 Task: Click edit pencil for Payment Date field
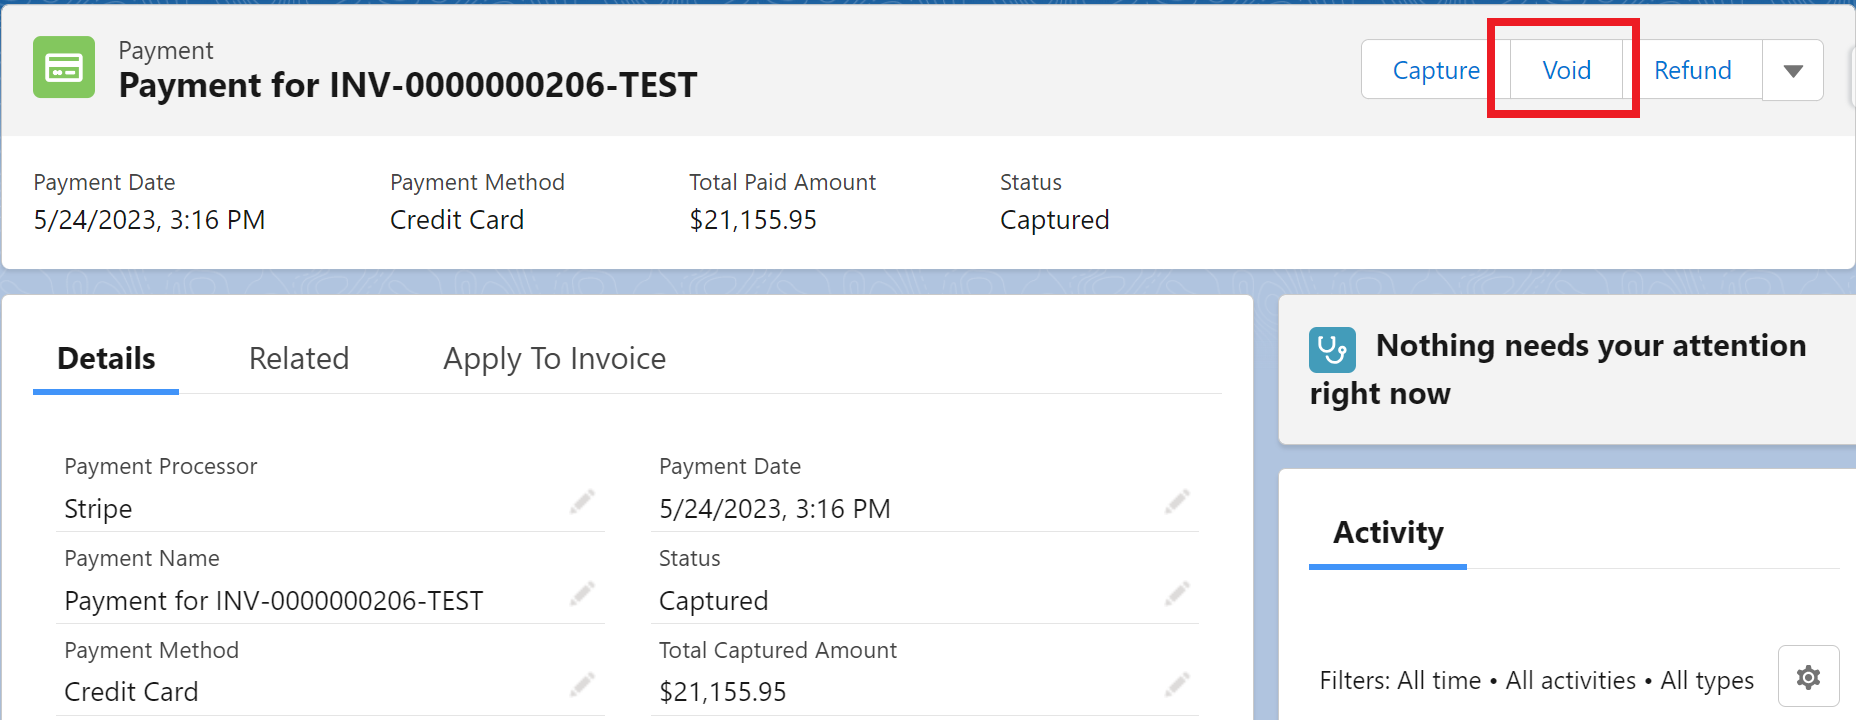(1177, 501)
